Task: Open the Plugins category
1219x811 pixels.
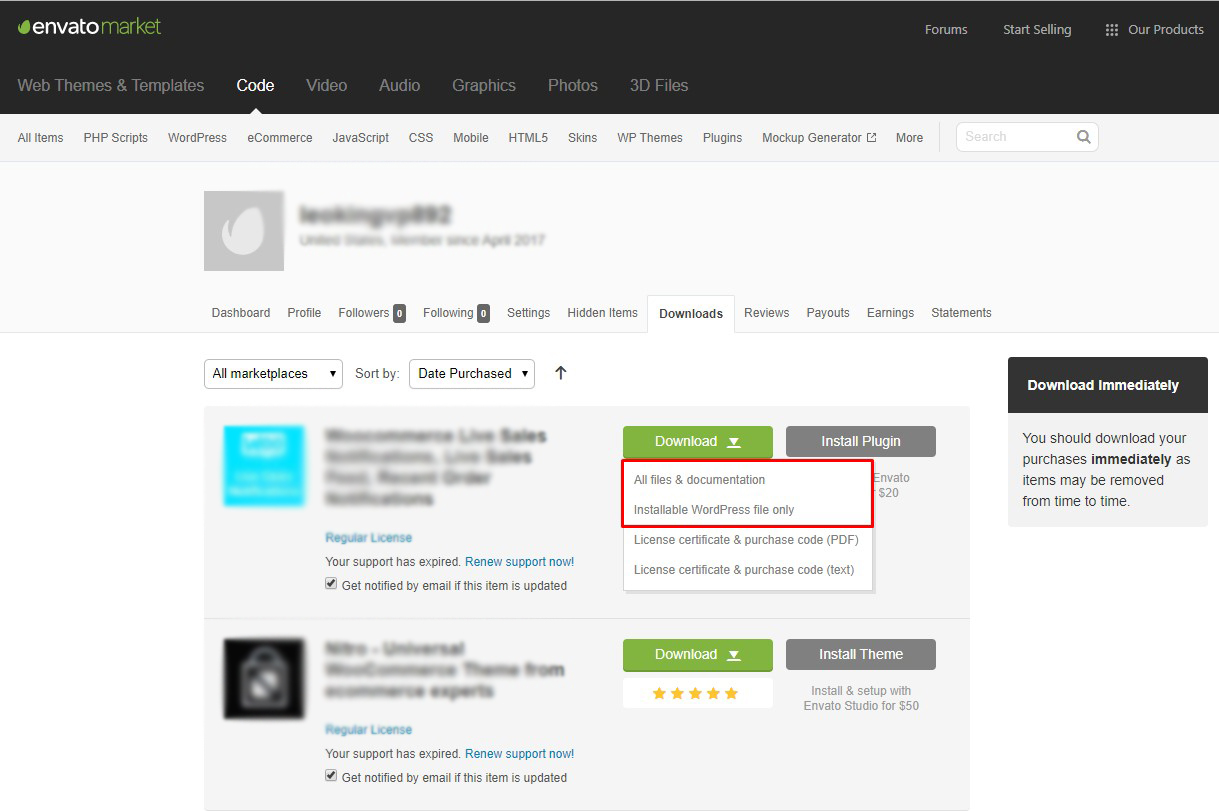Action: [x=722, y=138]
